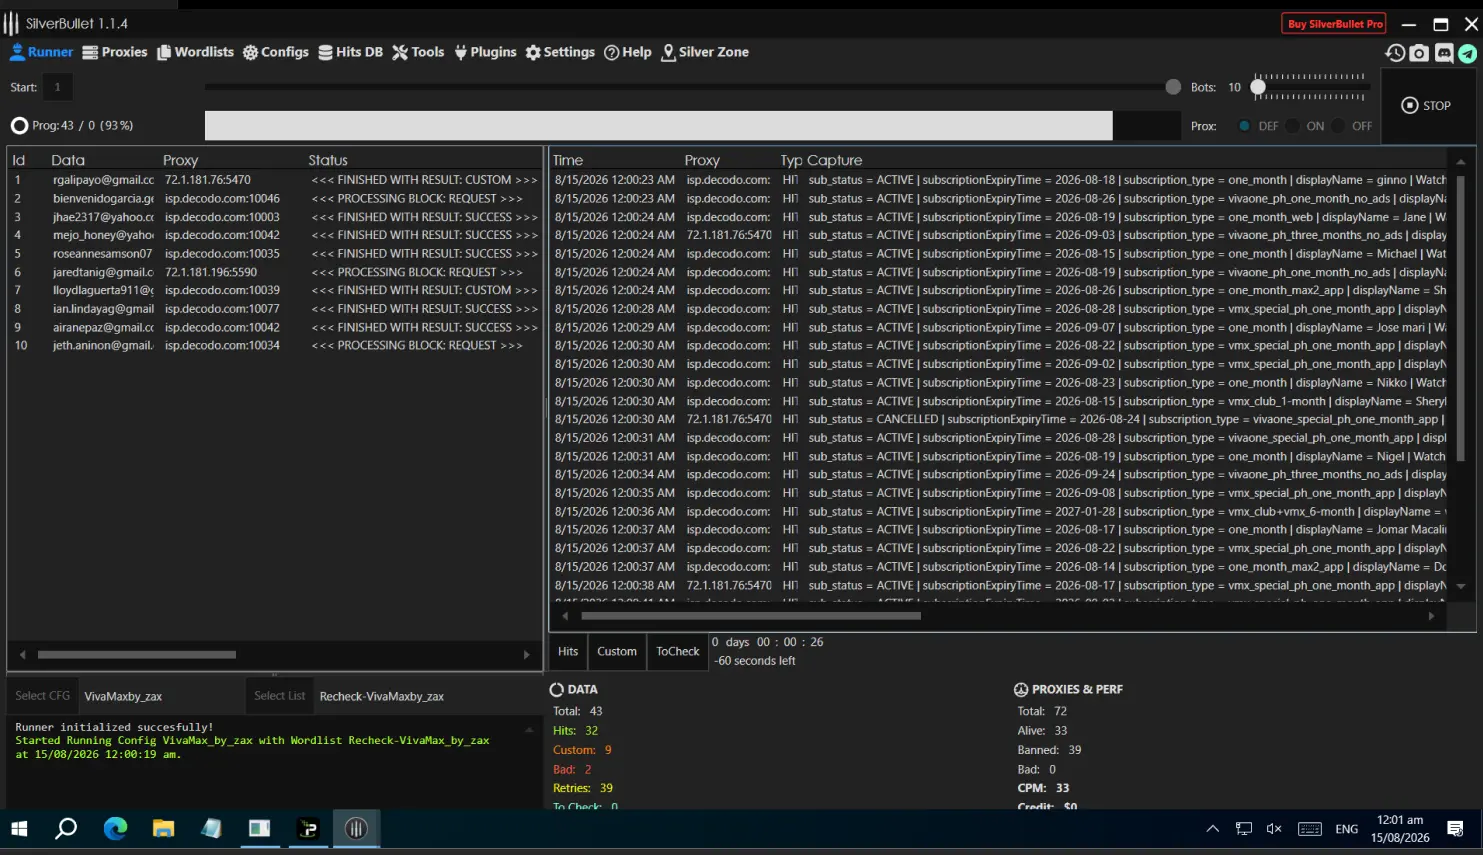This screenshot has height=855, width=1483.
Task: Click the muted volume tray icon
Action: 1274,829
